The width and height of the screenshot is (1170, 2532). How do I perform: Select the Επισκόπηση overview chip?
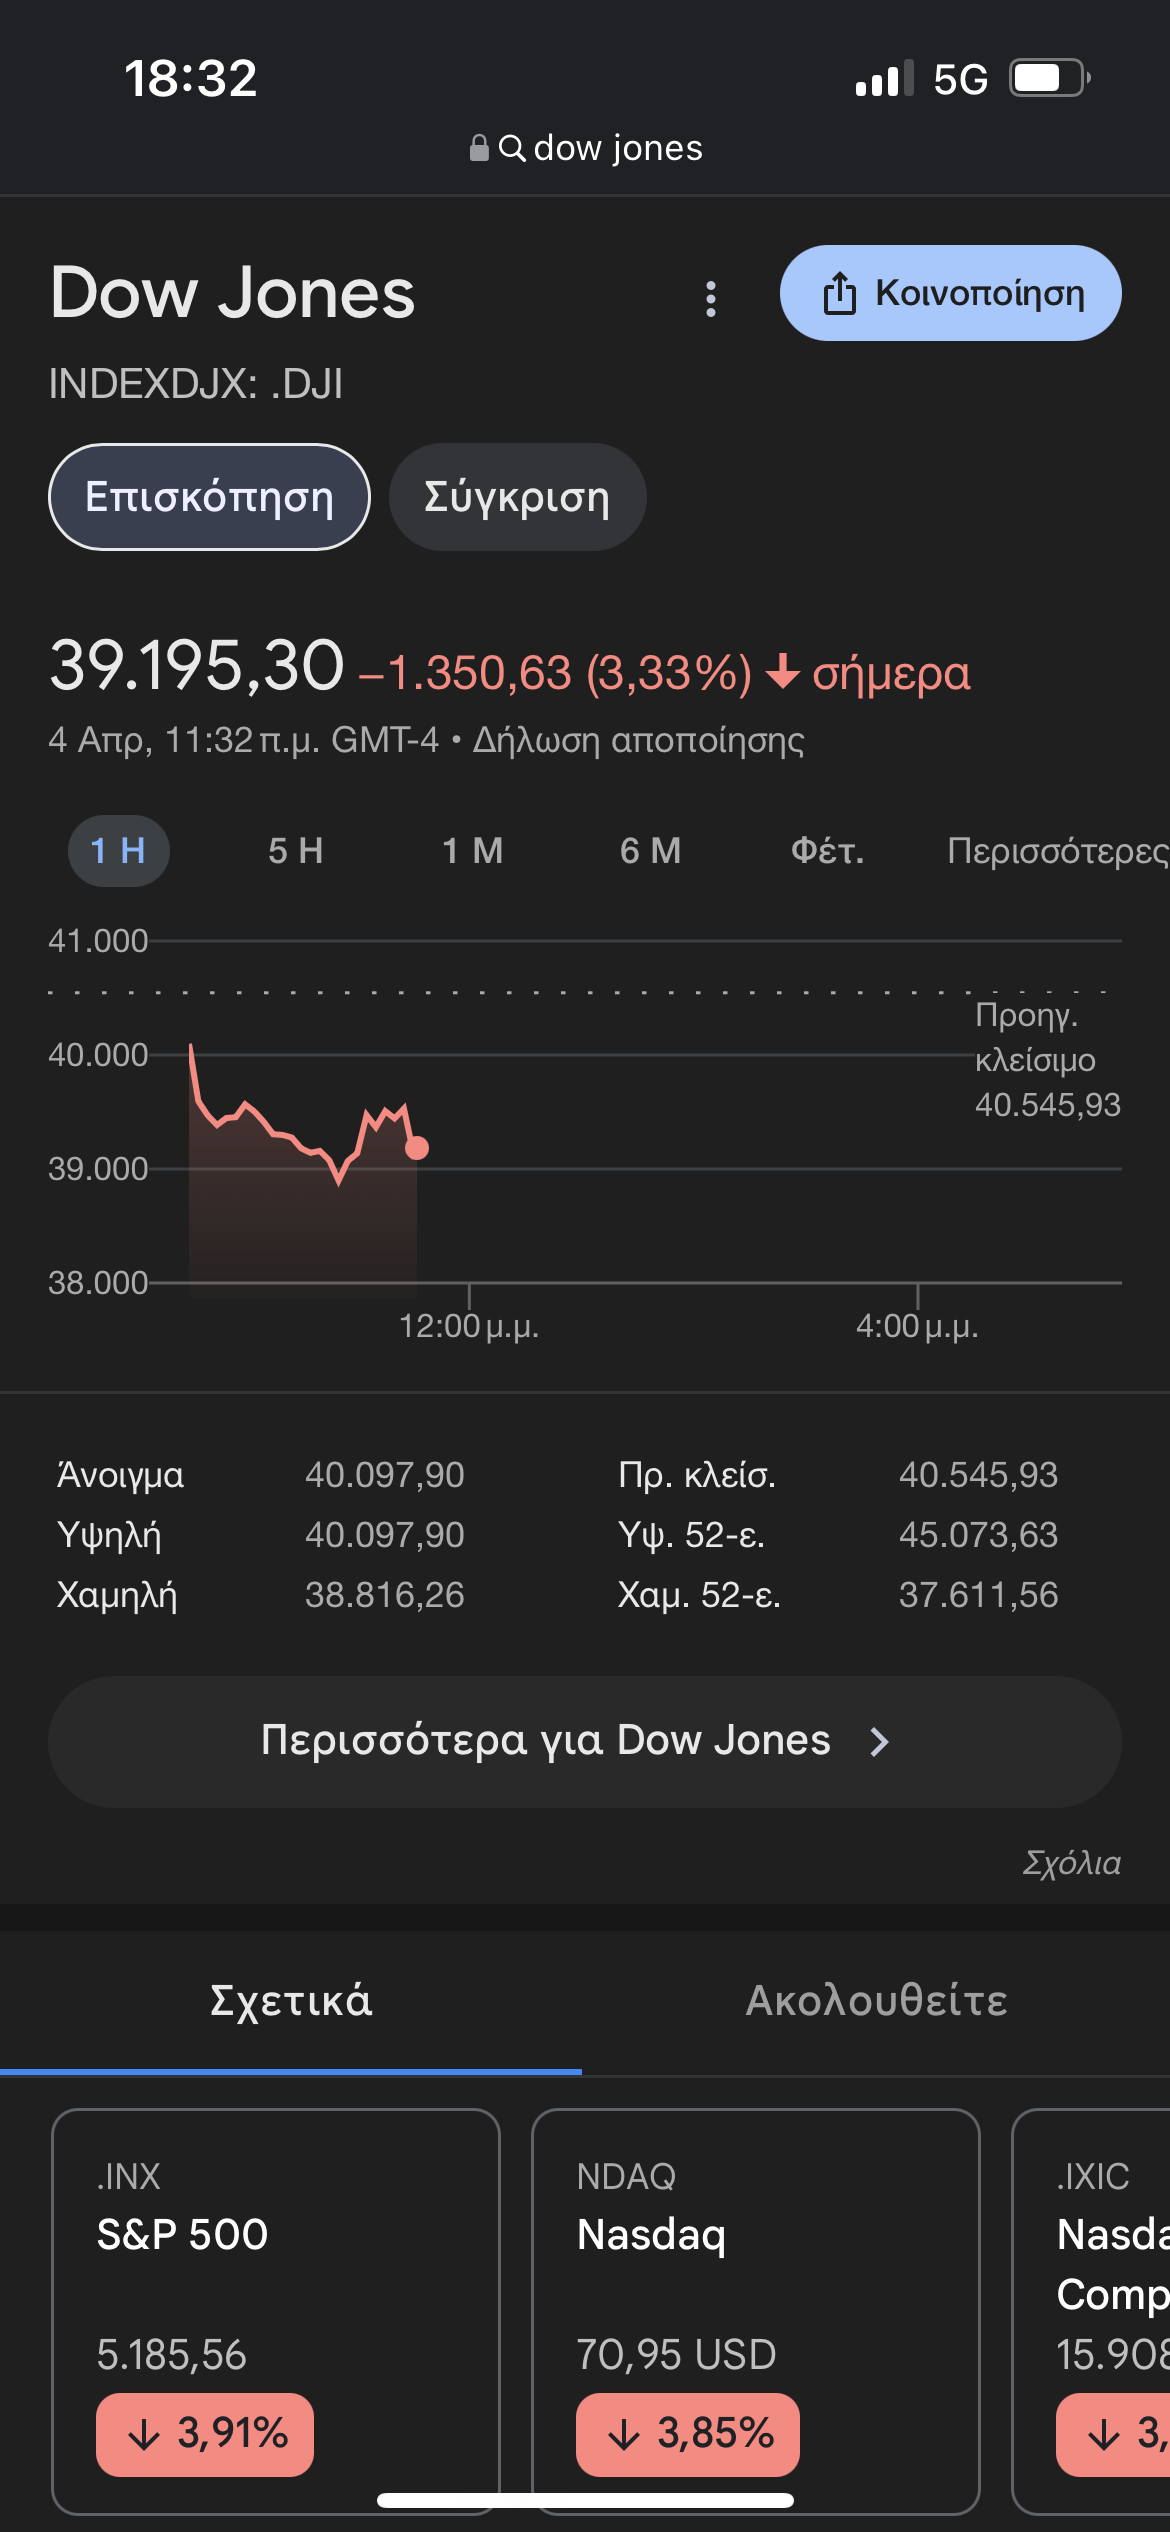pos(209,497)
